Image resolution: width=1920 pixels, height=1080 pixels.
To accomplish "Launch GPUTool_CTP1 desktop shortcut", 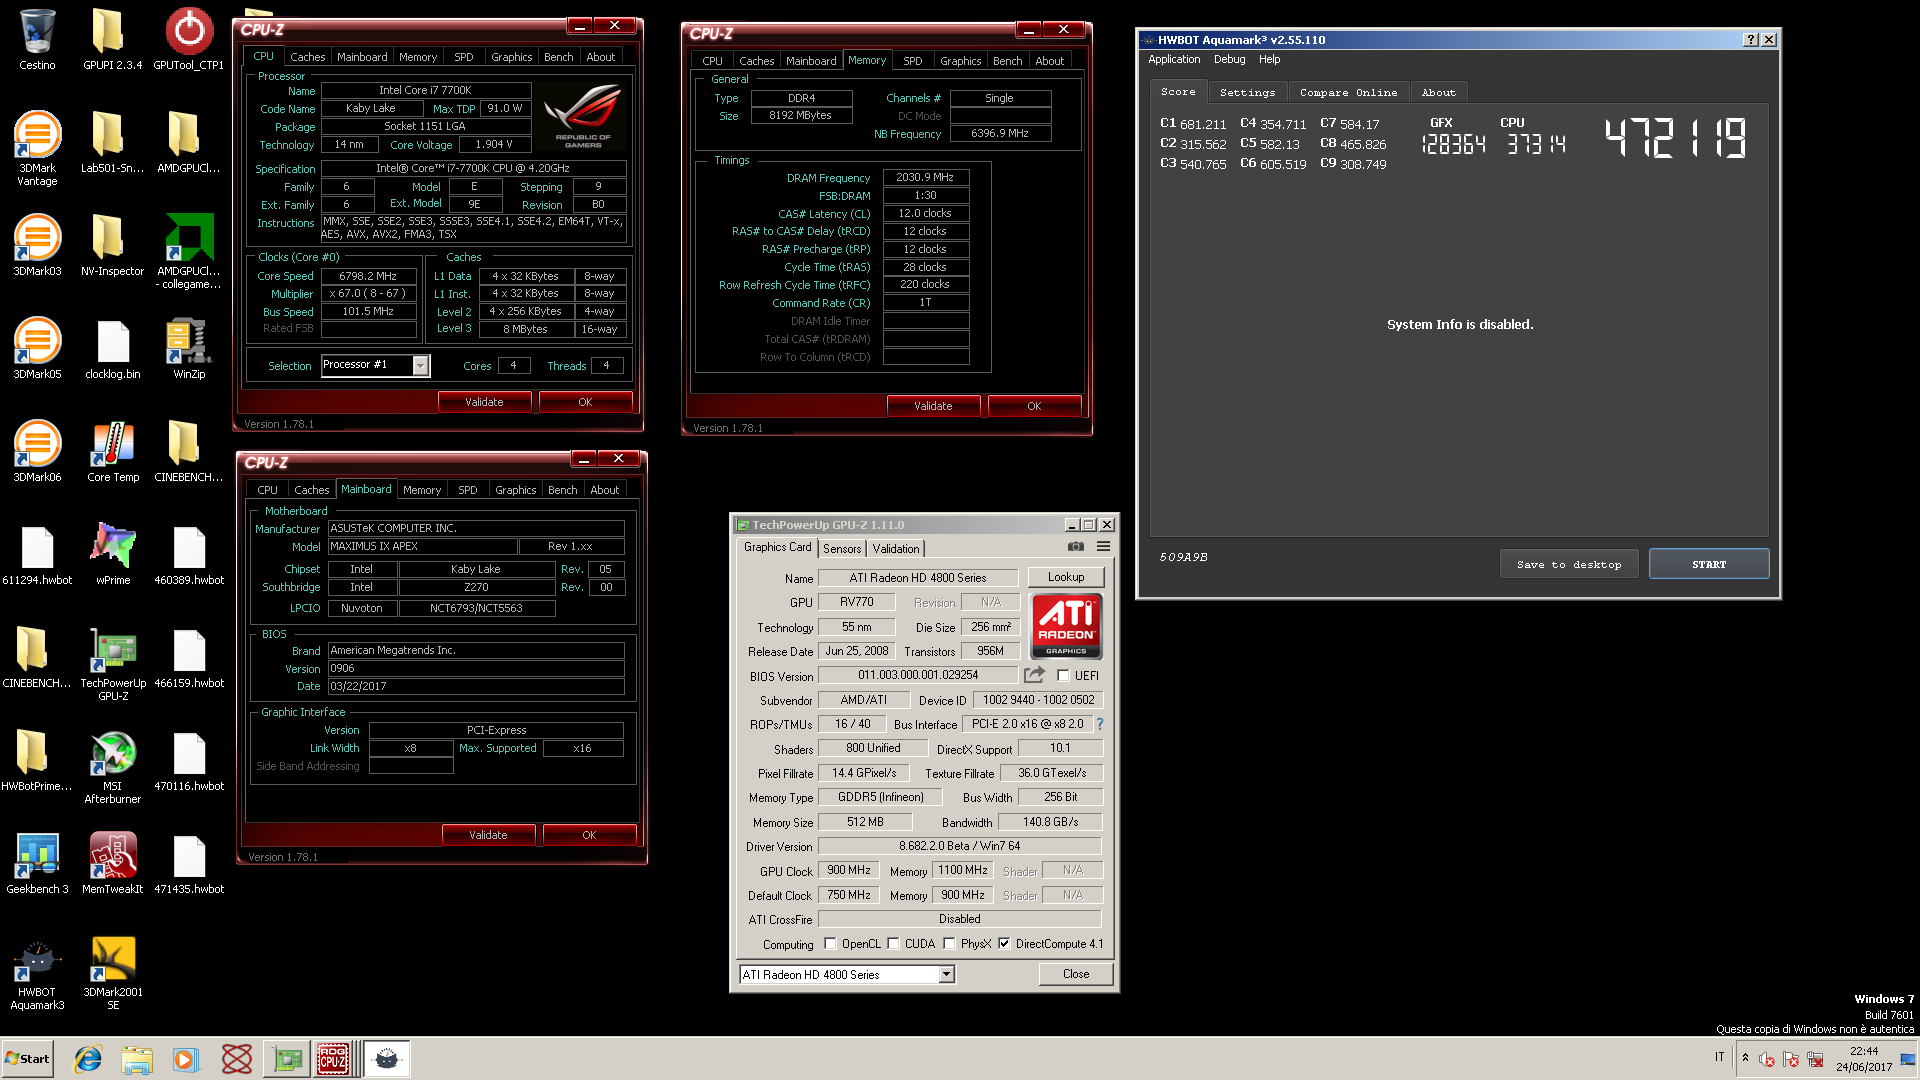I will (x=188, y=40).
